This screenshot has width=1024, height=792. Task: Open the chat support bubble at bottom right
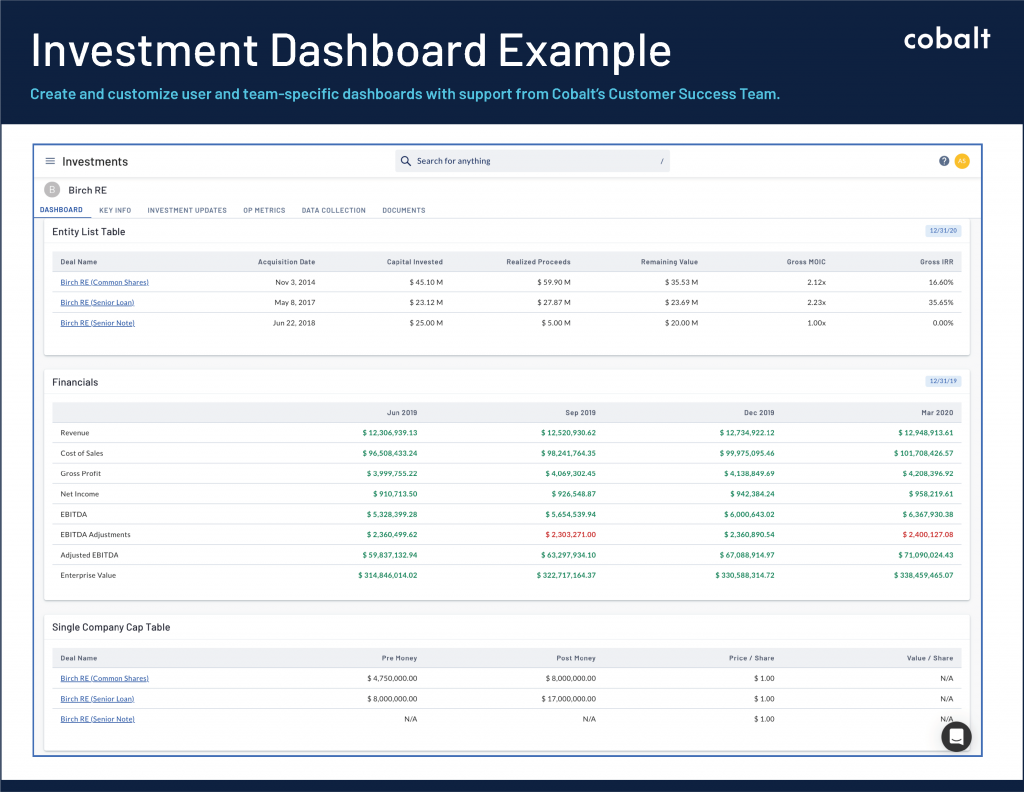pos(956,736)
